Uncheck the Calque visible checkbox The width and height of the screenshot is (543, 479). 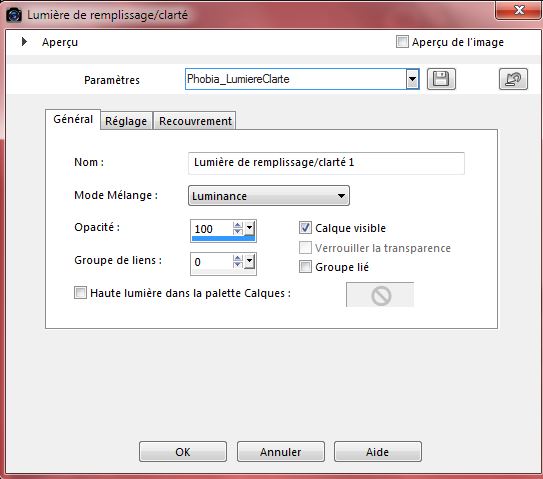305,228
